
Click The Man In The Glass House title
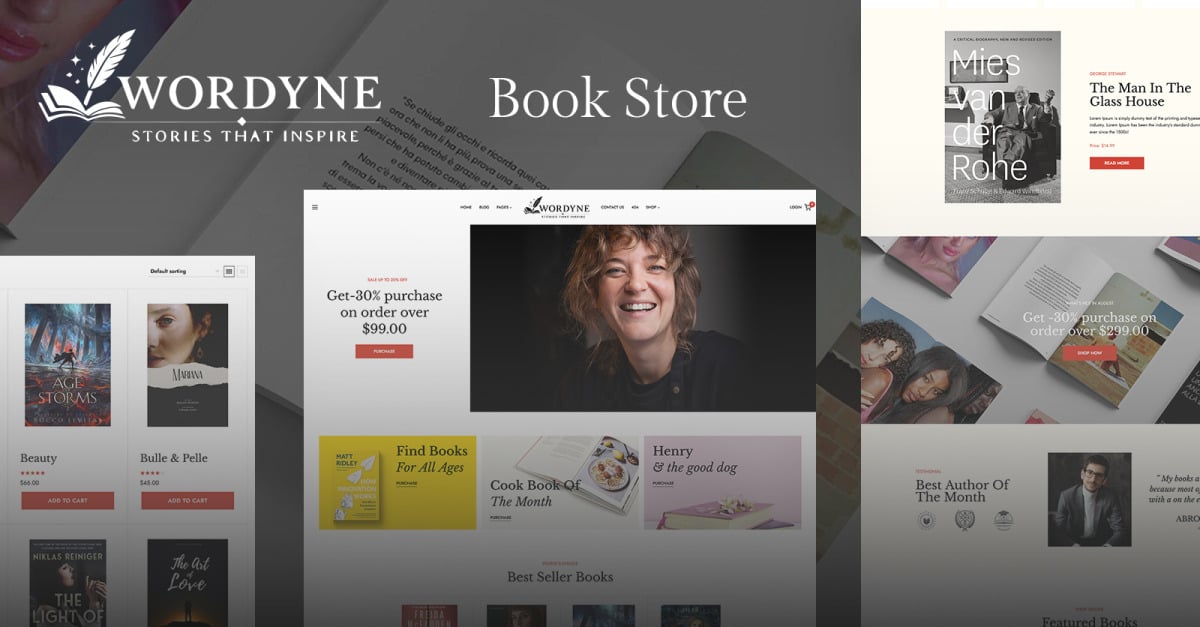(x=1140, y=95)
